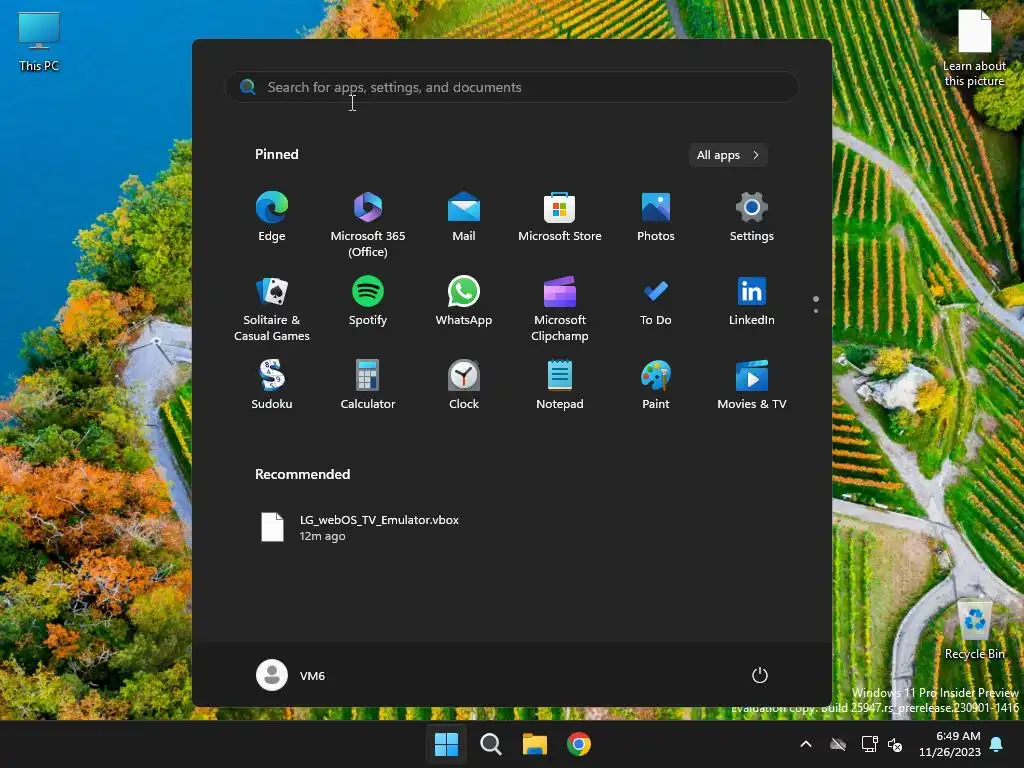Screen dimensions: 1024x768
Task: Click the Power button in Start menu
Action: (x=760, y=675)
